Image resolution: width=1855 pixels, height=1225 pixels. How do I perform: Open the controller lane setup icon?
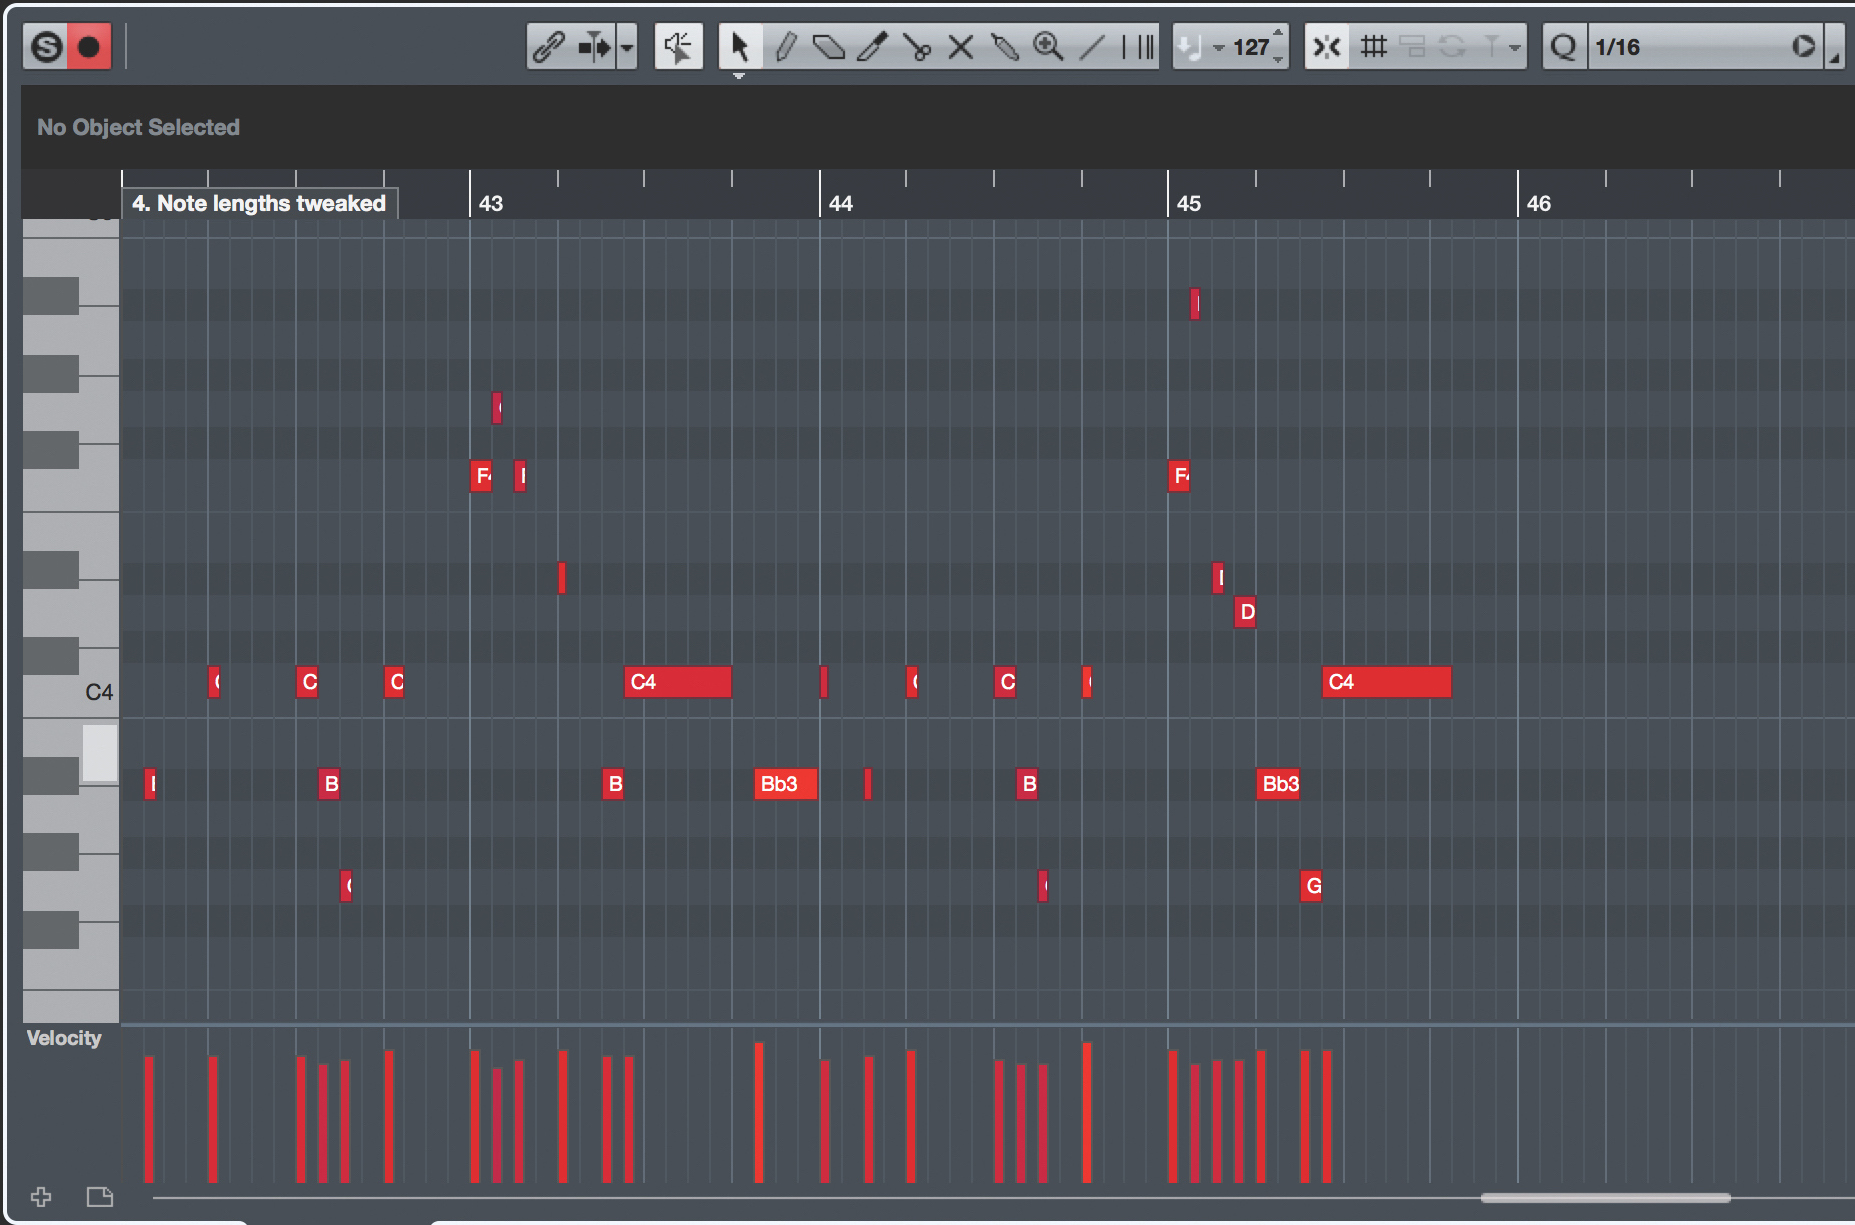[x=99, y=1196]
